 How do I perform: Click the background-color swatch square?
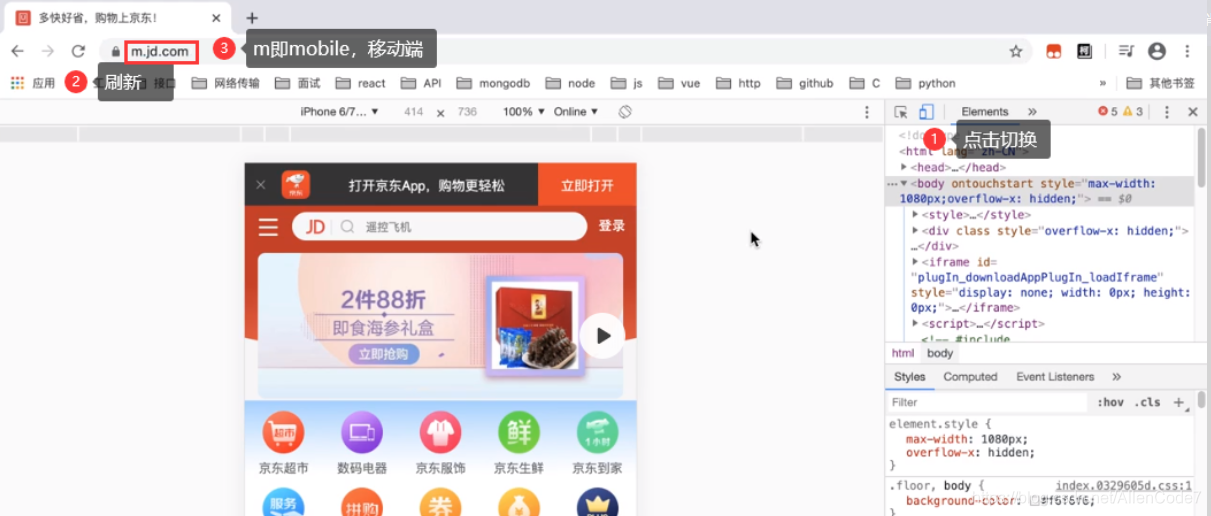click(x=1034, y=501)
